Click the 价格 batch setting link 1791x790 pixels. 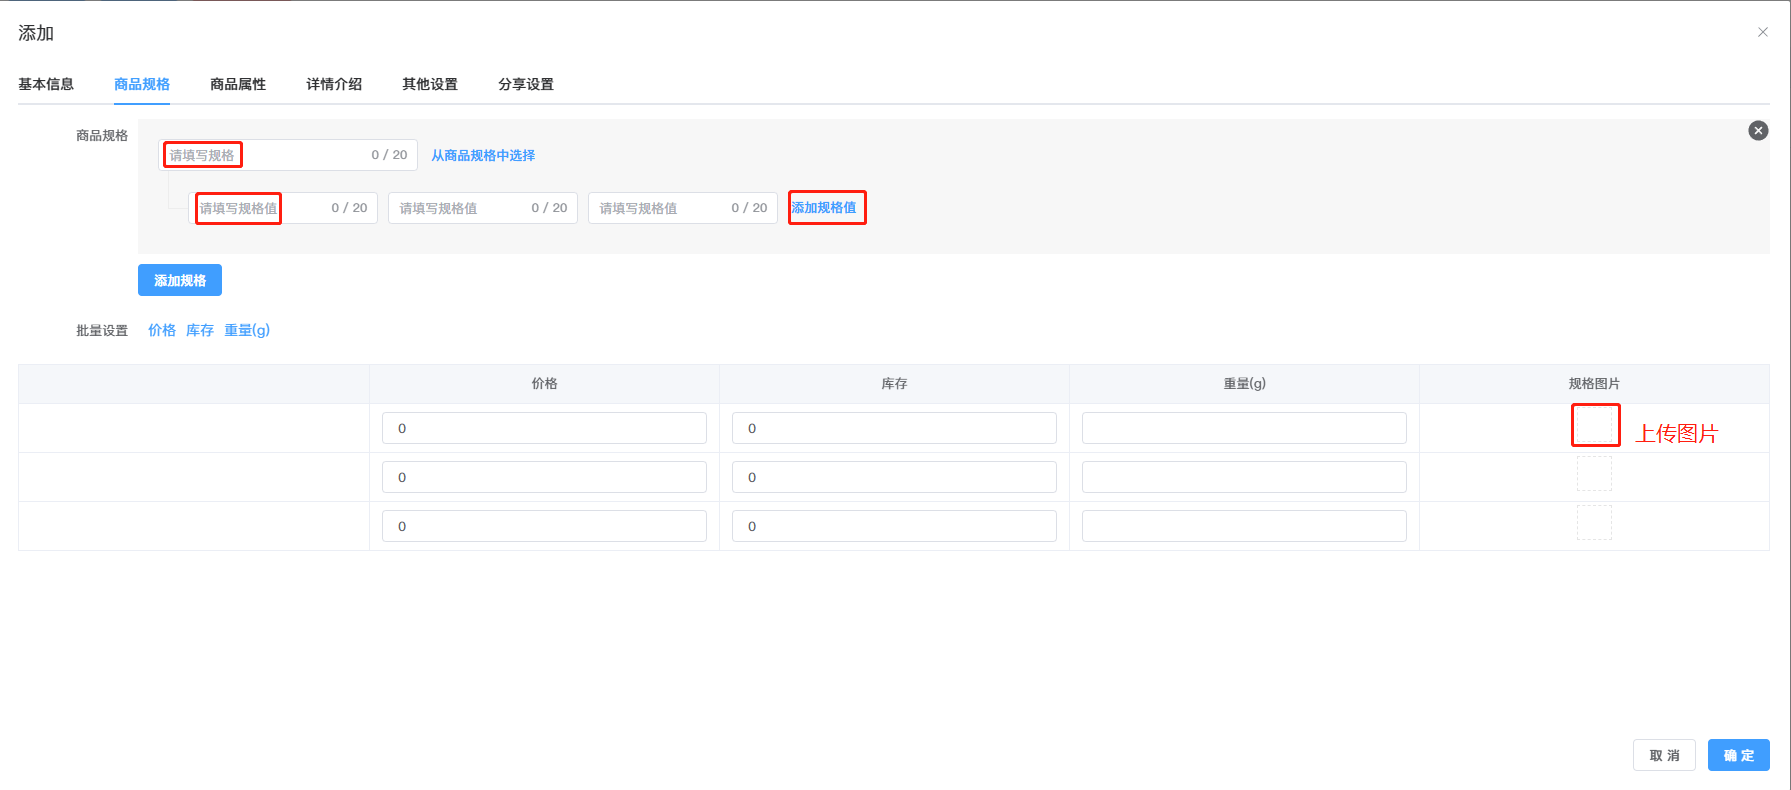[x=162, y=330]
